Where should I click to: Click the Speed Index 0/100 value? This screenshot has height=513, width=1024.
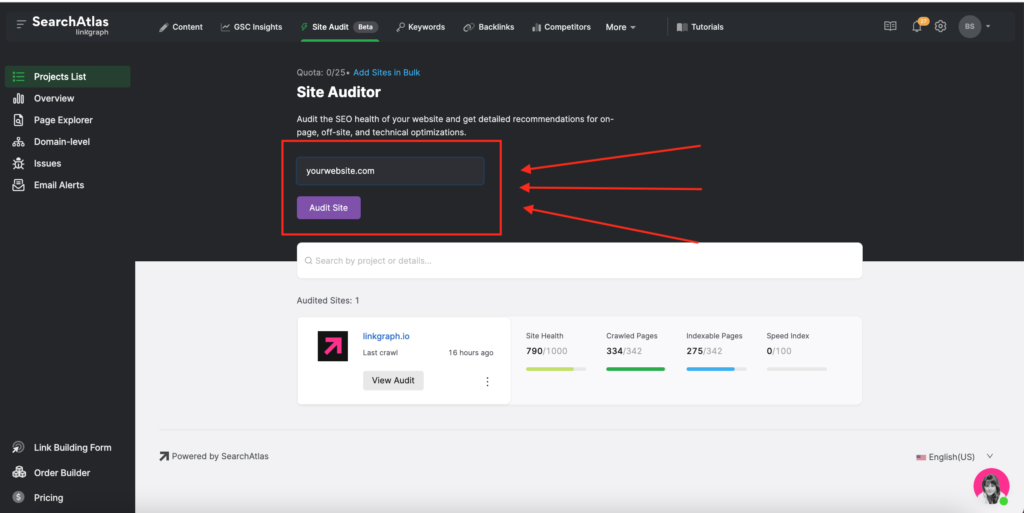(778, 351)
